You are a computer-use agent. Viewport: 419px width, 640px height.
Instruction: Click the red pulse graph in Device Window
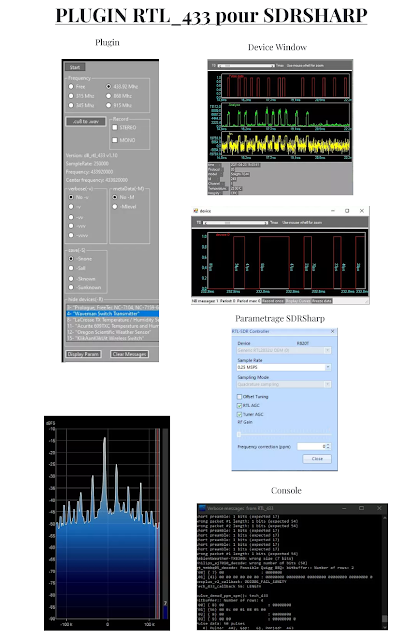coord(285,86)
